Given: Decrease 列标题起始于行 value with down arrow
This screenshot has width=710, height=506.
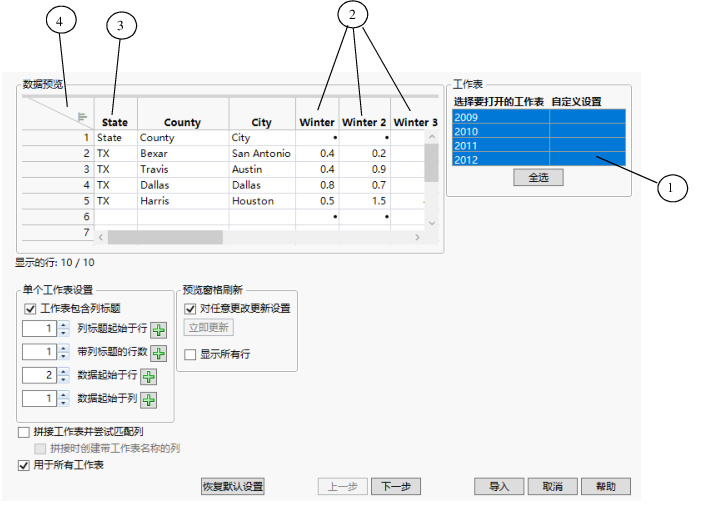Looking at the screenshot, I should click(x=63, y=333).
